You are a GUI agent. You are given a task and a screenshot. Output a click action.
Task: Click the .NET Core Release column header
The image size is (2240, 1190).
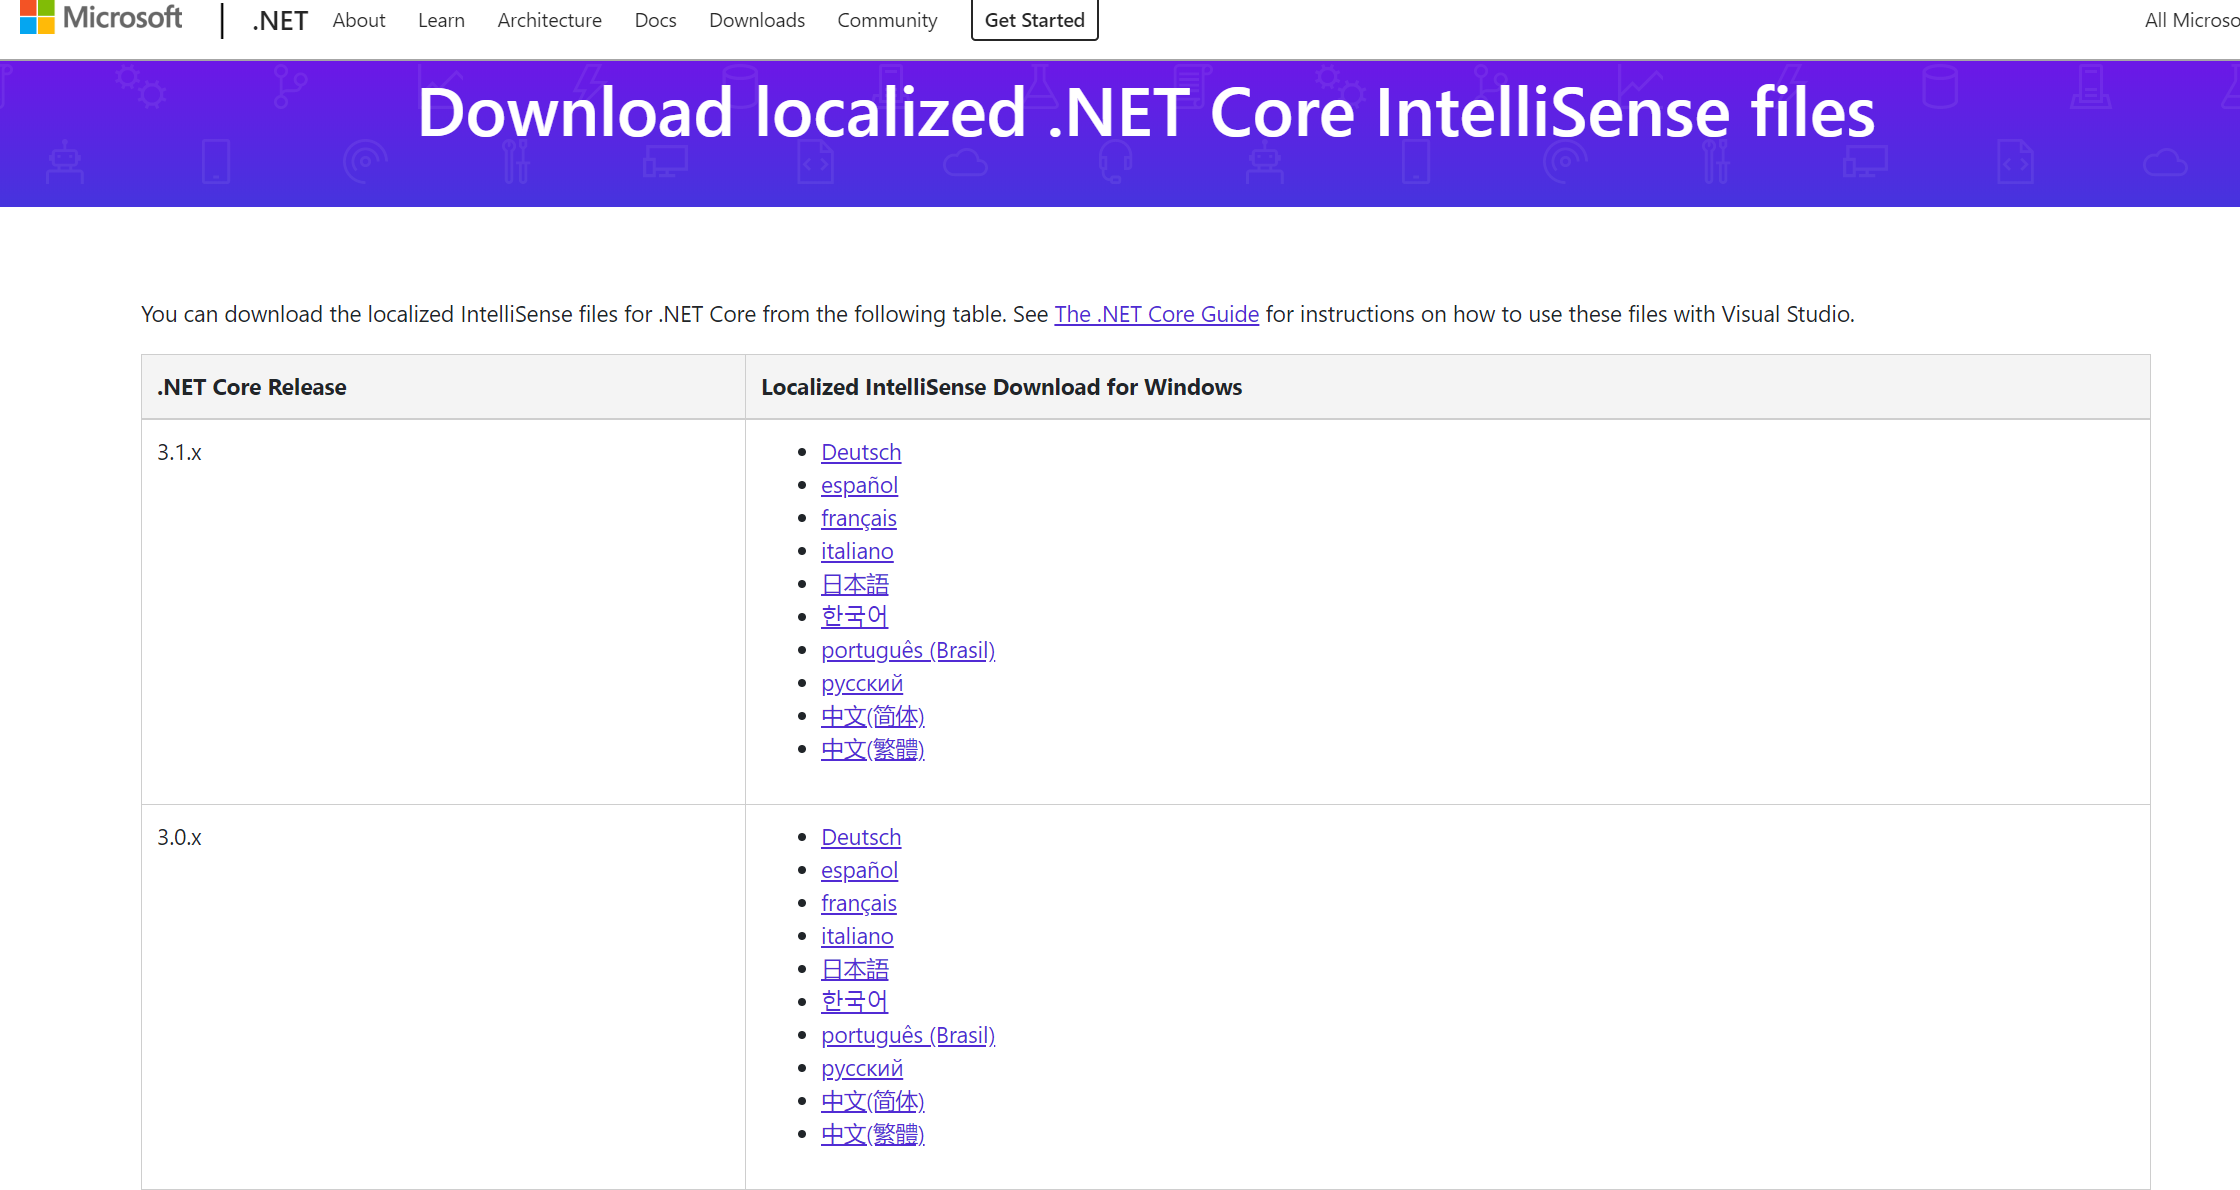[443, 387]
